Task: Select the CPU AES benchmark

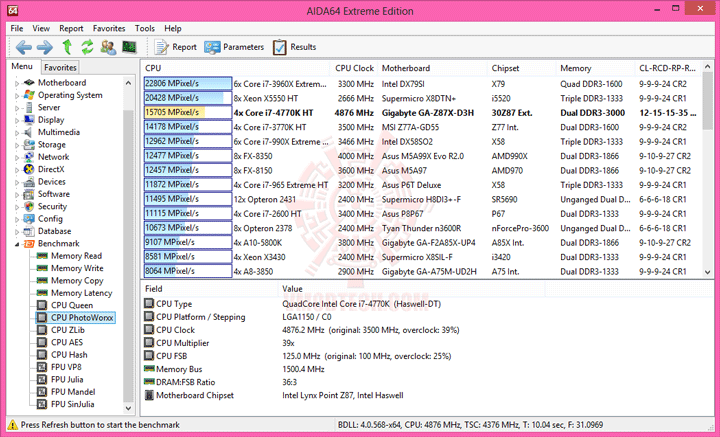Action: click(67, 342)
